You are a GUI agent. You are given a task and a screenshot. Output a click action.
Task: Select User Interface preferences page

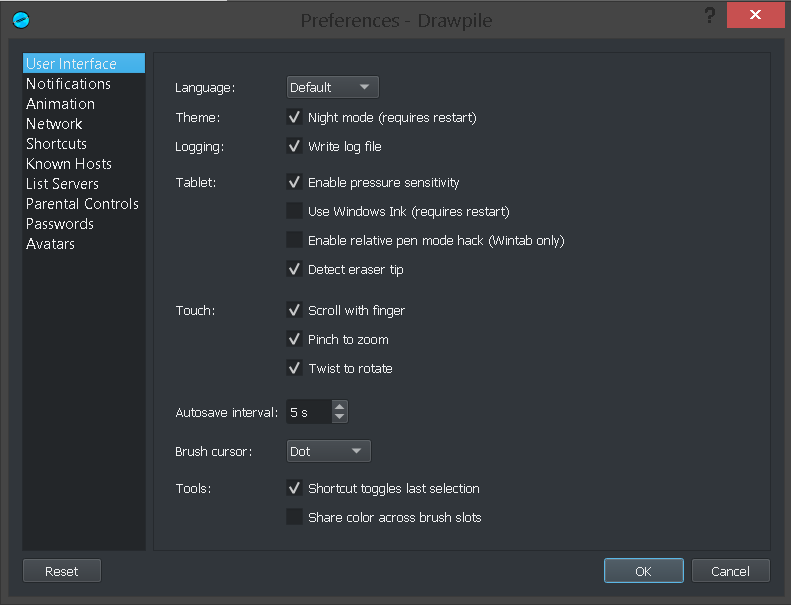[84, 64]
